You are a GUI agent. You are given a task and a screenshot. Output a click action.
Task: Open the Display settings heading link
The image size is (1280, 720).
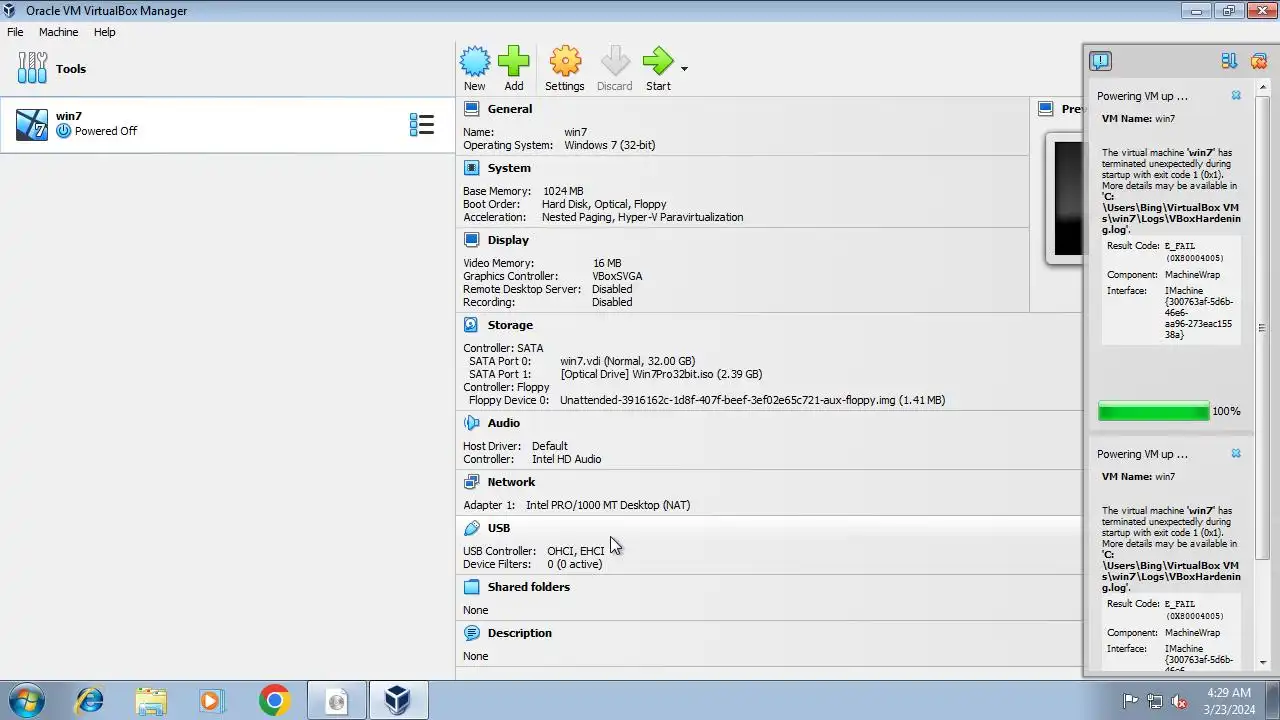click(x=508, y=240)
